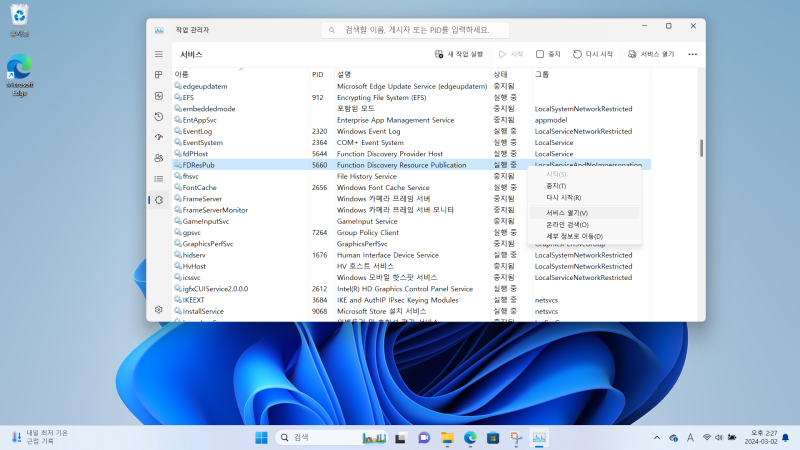
Task: Open File Explorer from taskbar
Action: pos(447,438)
